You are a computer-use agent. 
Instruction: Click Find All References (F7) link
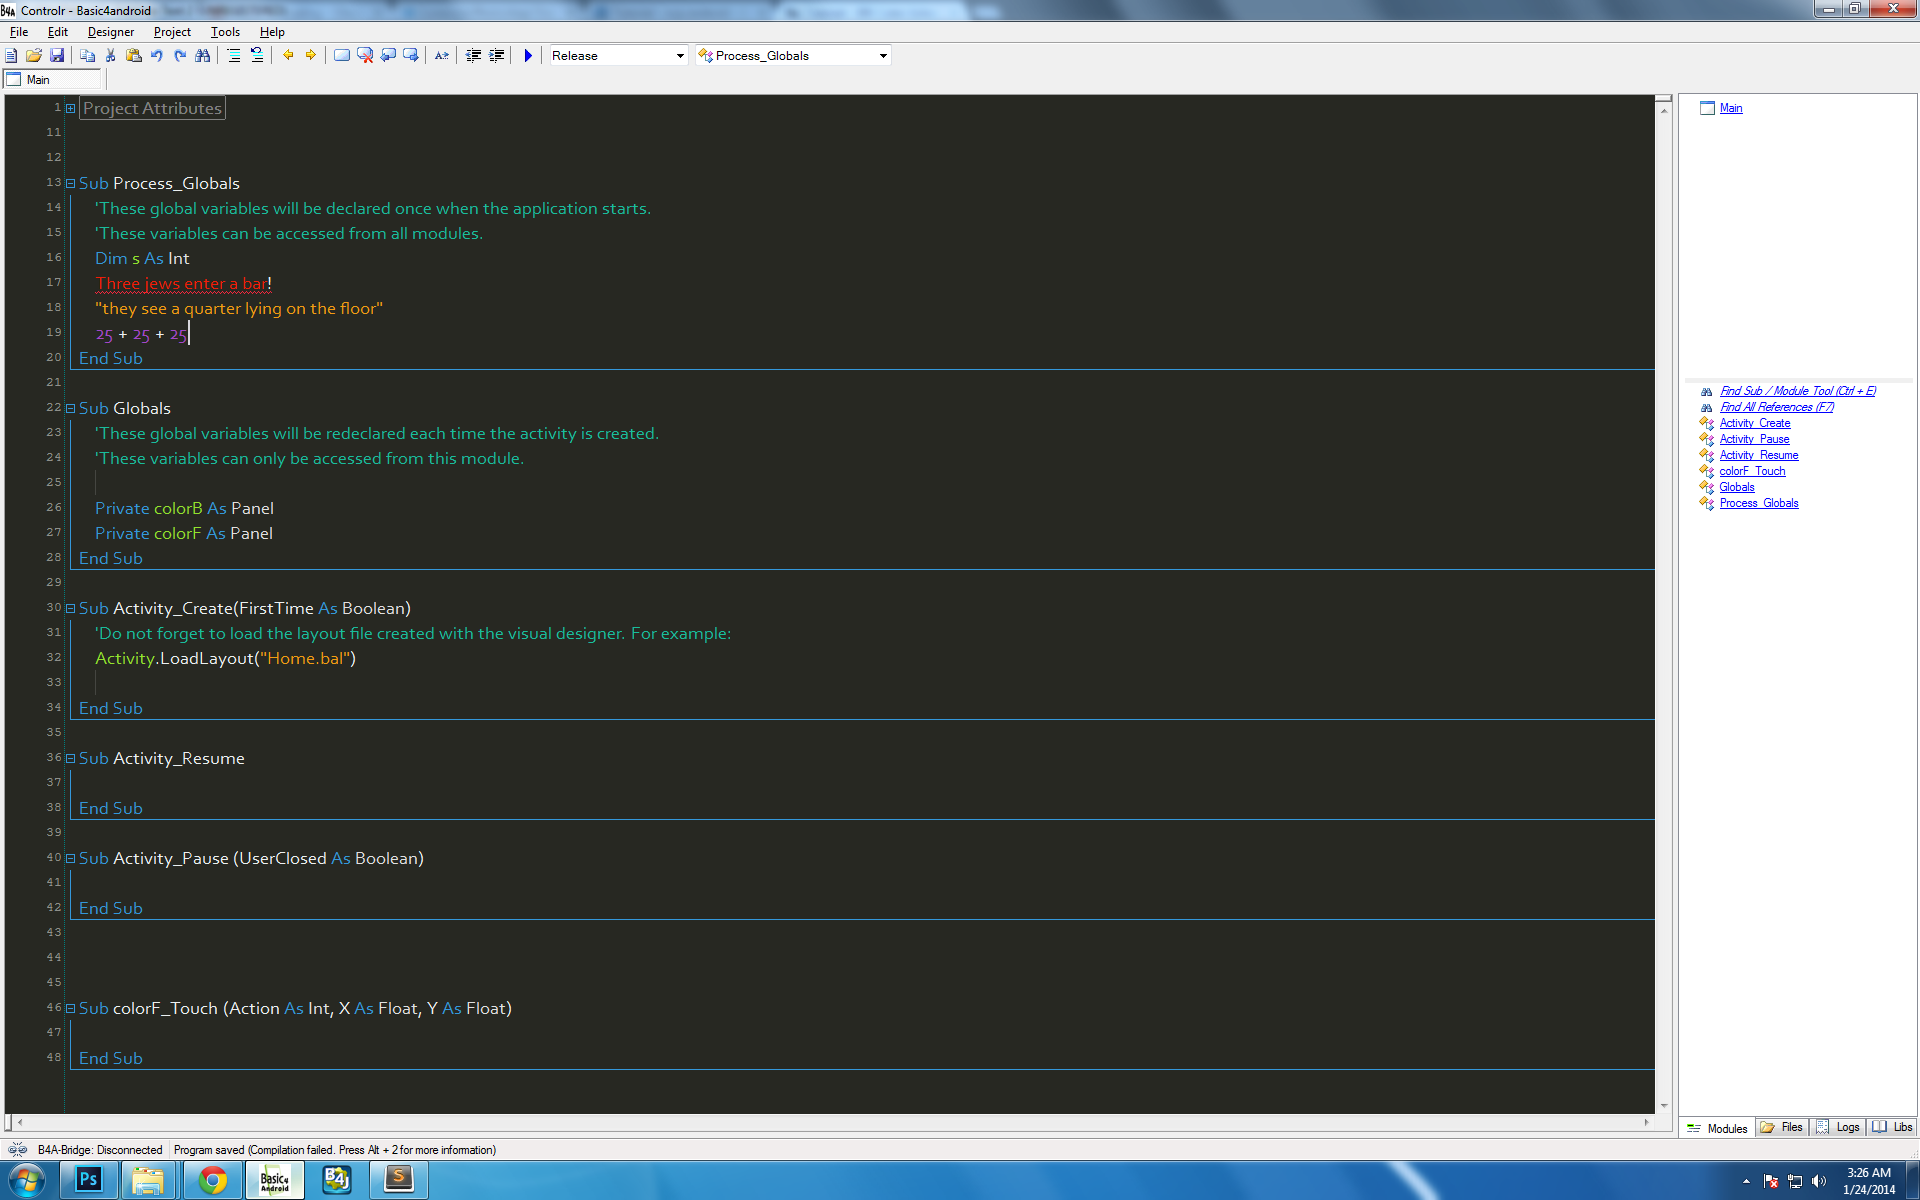(x=1776, y=407)
